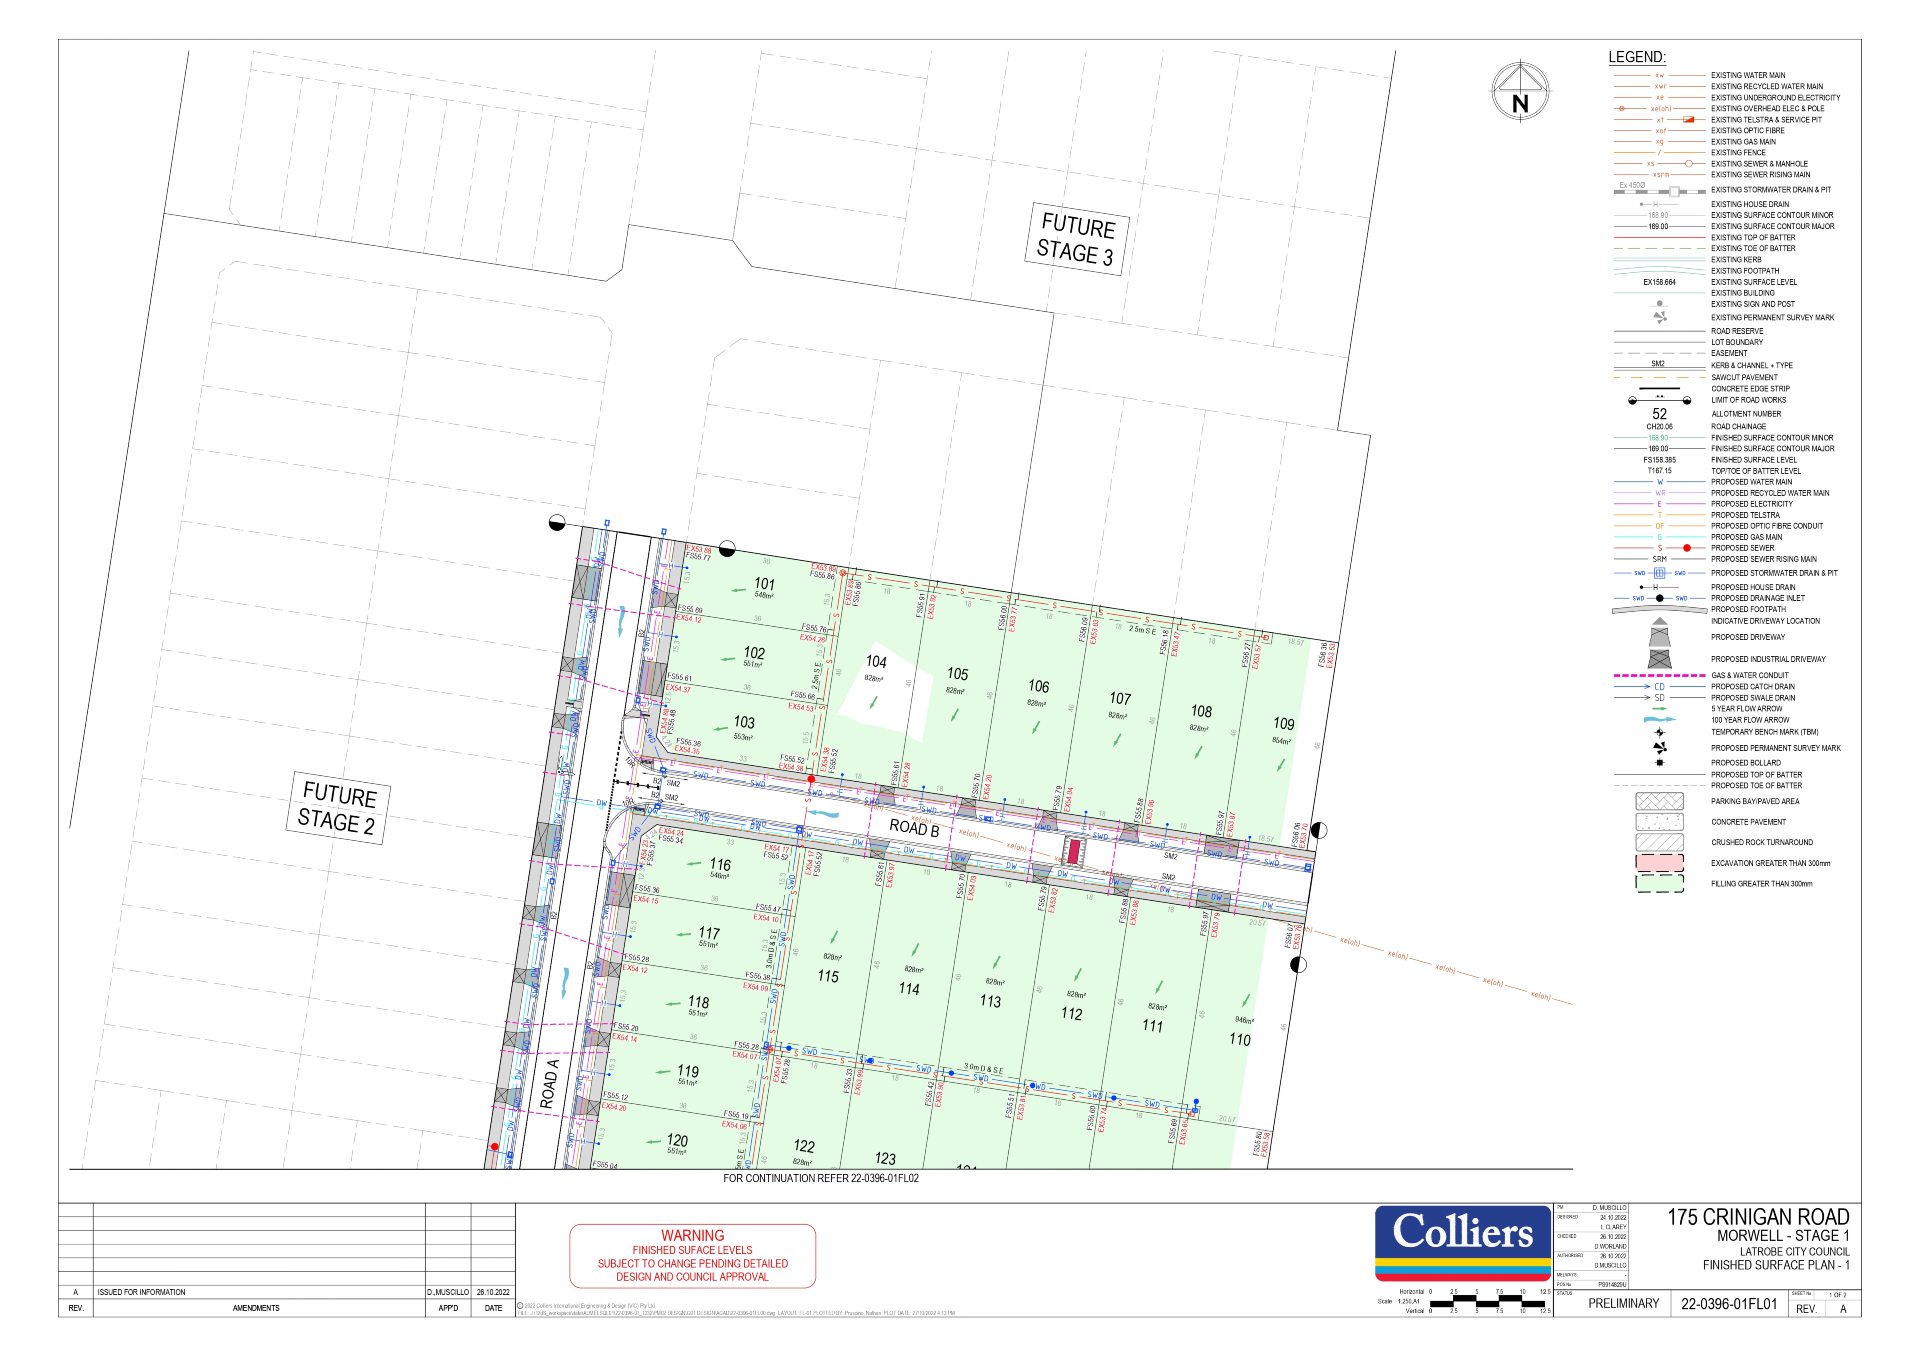The height and width of the screenshot is (1356, 1920).
Task: Click the red warning finished surface levels box
Action: point(692,1256)
